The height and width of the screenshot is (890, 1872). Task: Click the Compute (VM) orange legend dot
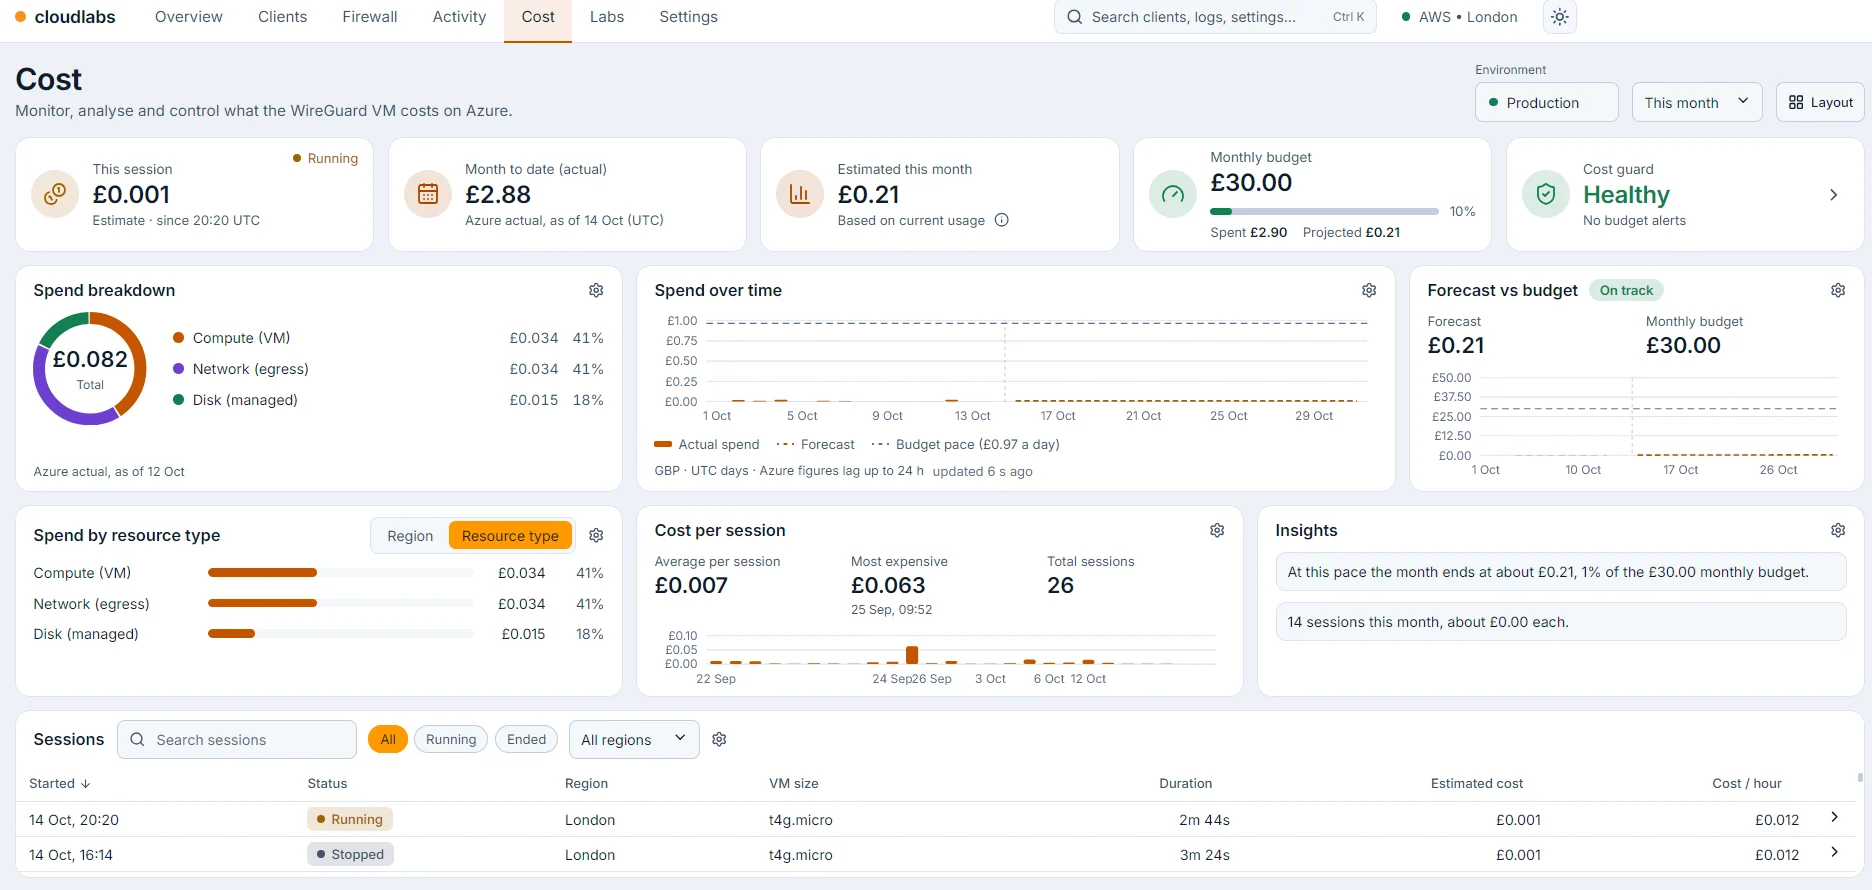pyautogui.click(x=178, y=338)
